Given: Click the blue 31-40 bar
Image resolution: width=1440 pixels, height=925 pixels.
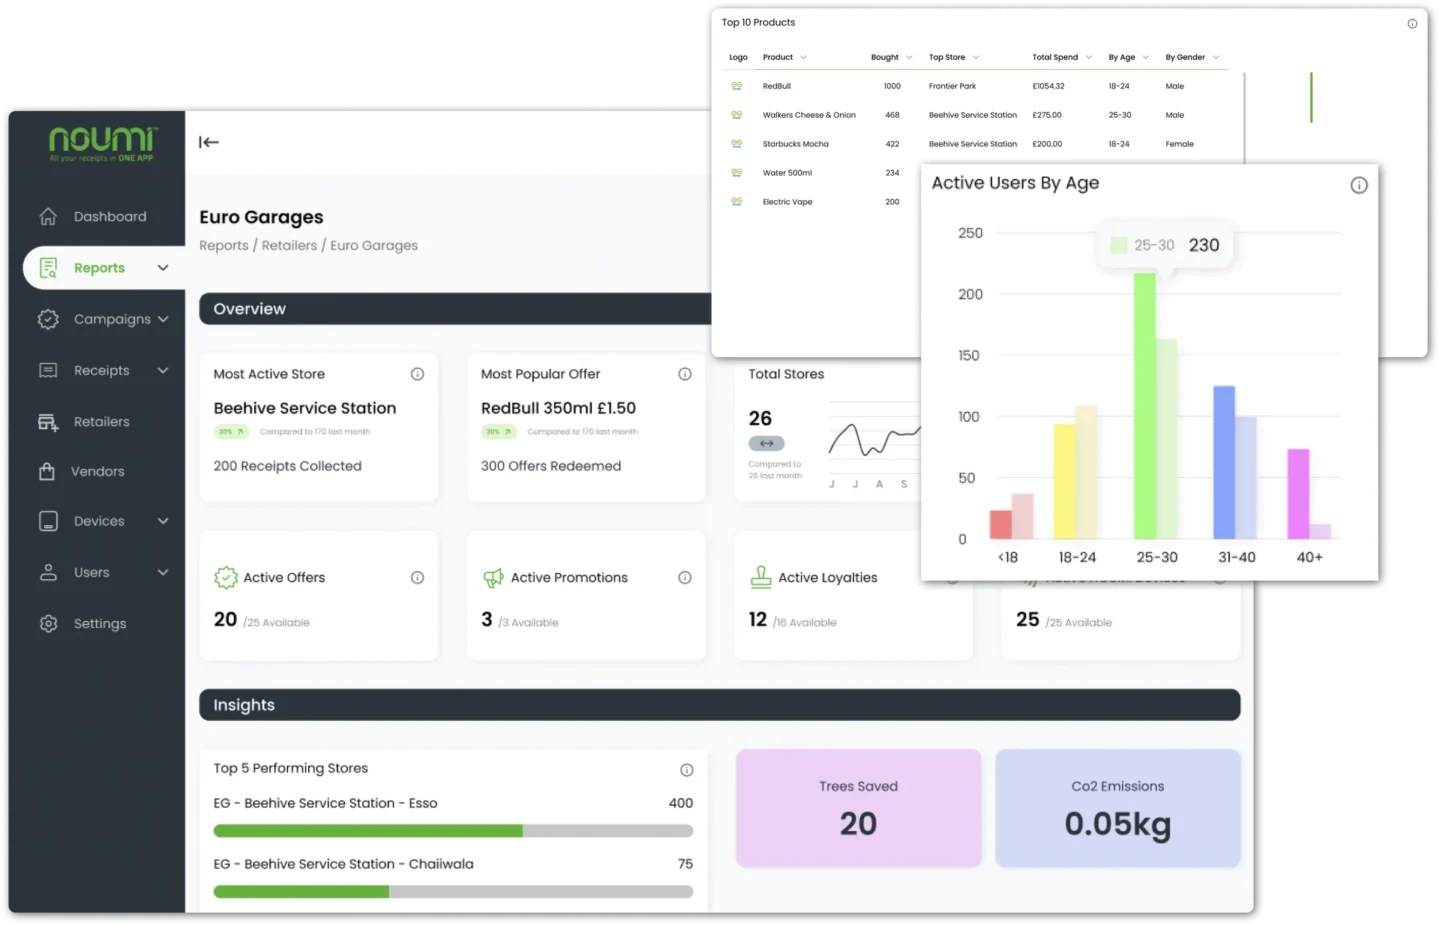Looking at the screenshot, I should 1224,463.
